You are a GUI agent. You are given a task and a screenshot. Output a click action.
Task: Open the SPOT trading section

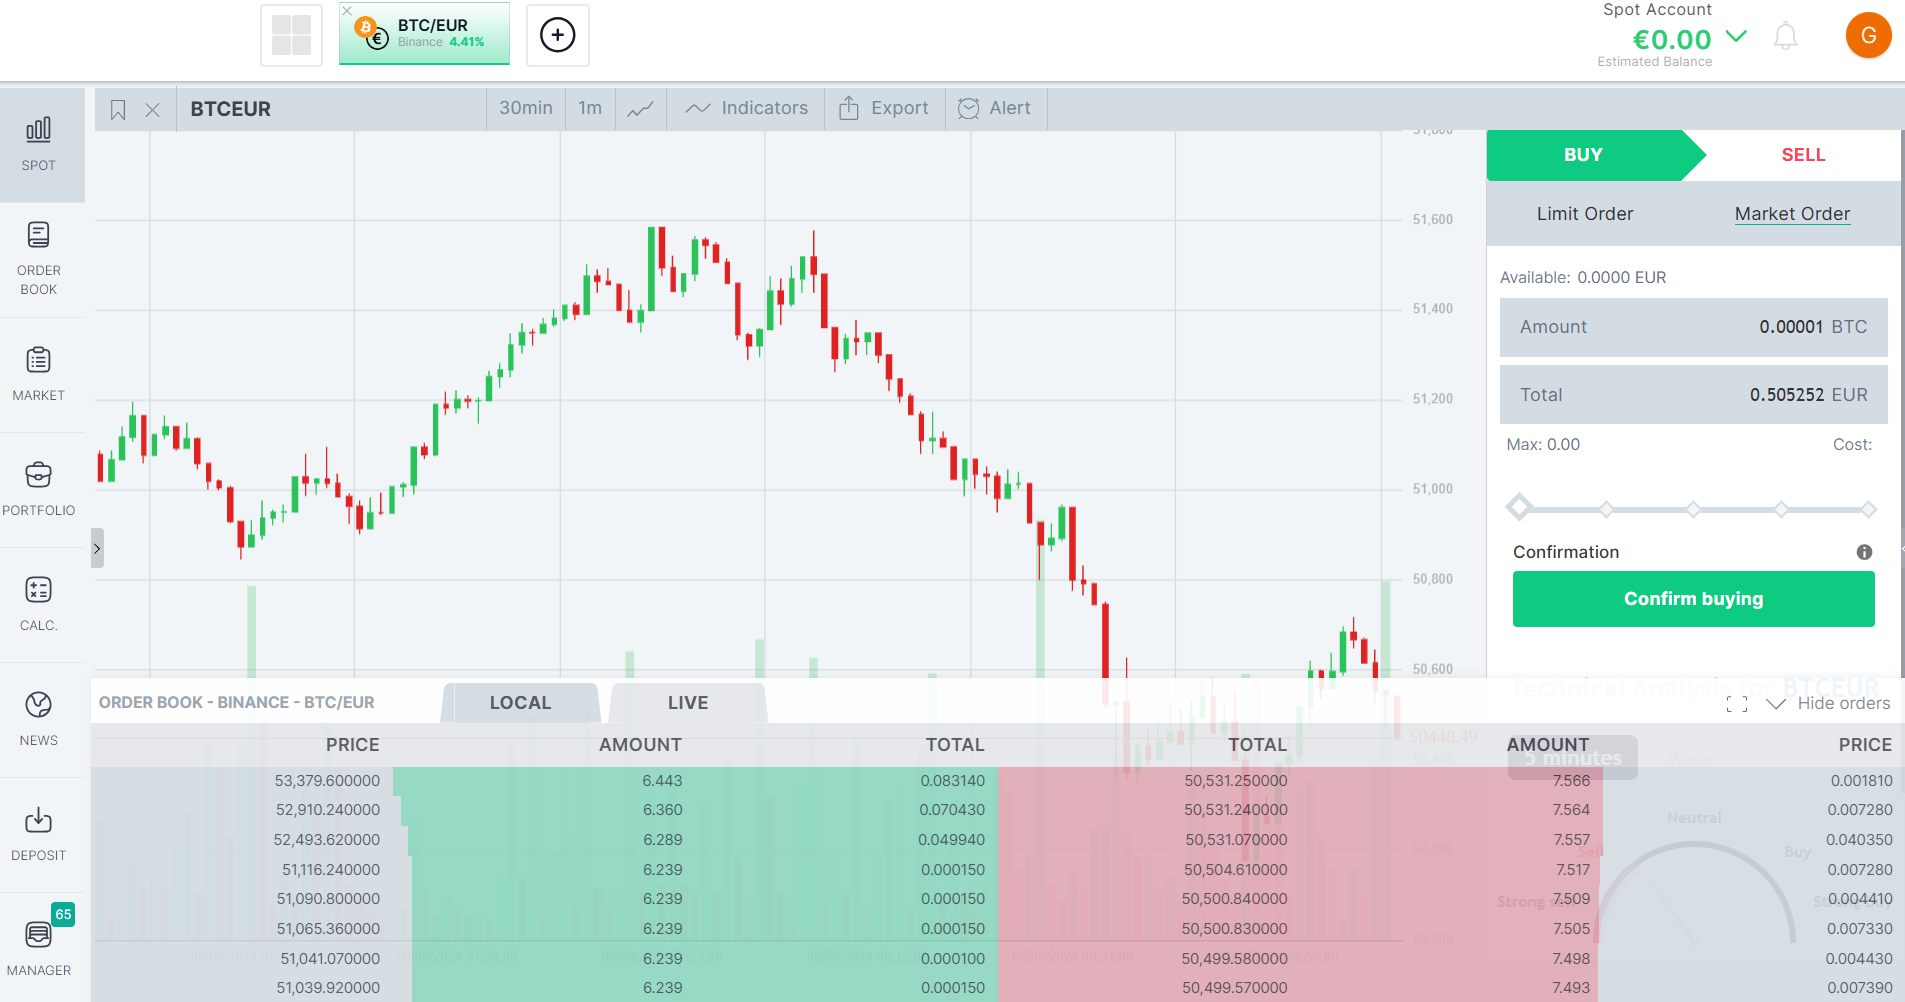click(39, 144)
